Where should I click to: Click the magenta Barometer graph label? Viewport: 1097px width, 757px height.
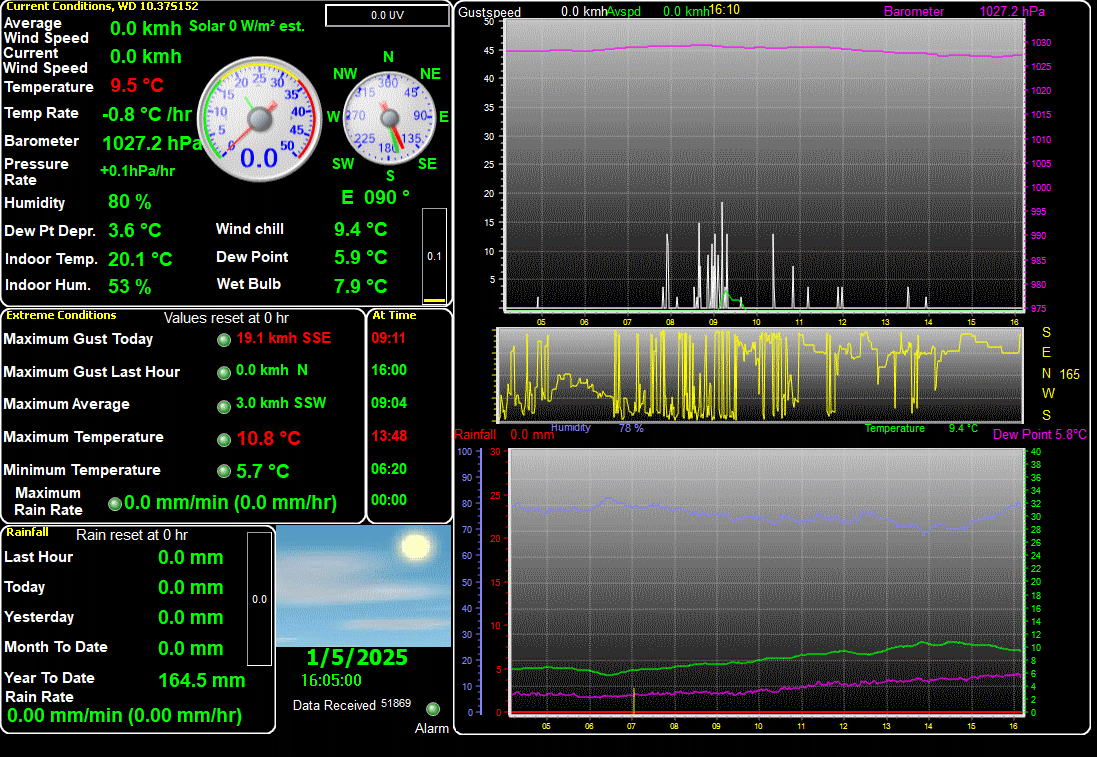pyautogui.click(x=914, y=12)
